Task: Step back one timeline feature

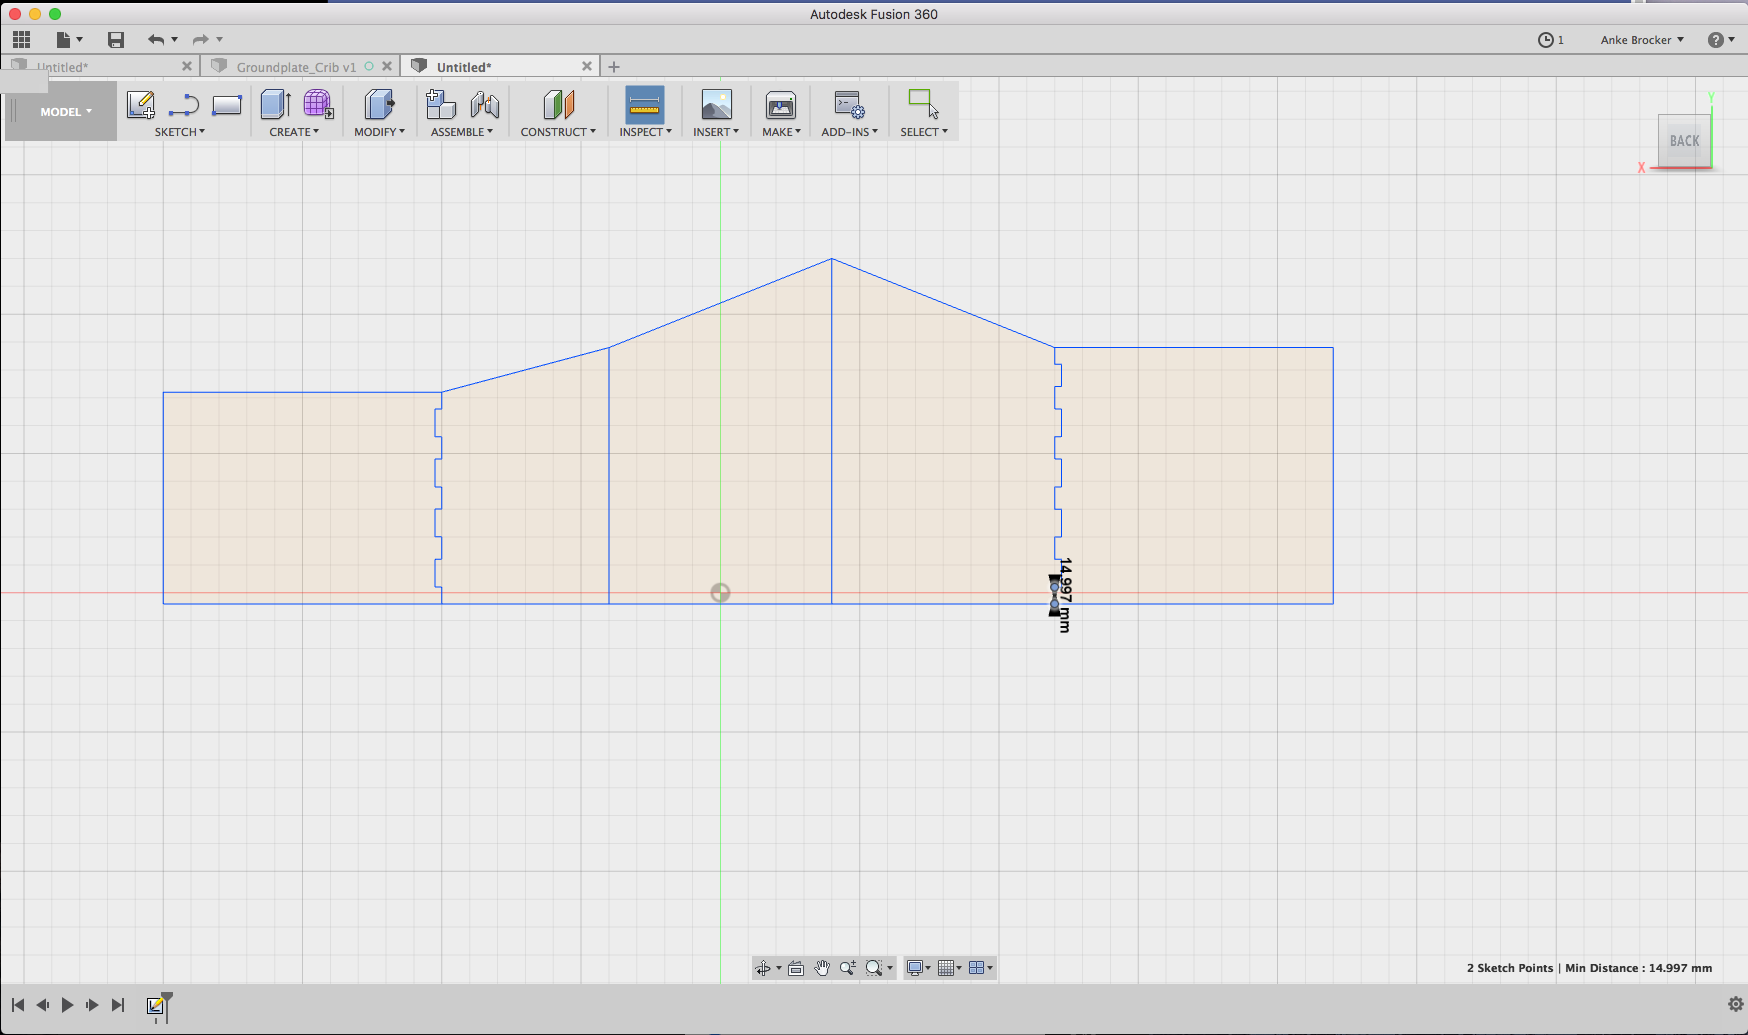Action: point(43,1005)
